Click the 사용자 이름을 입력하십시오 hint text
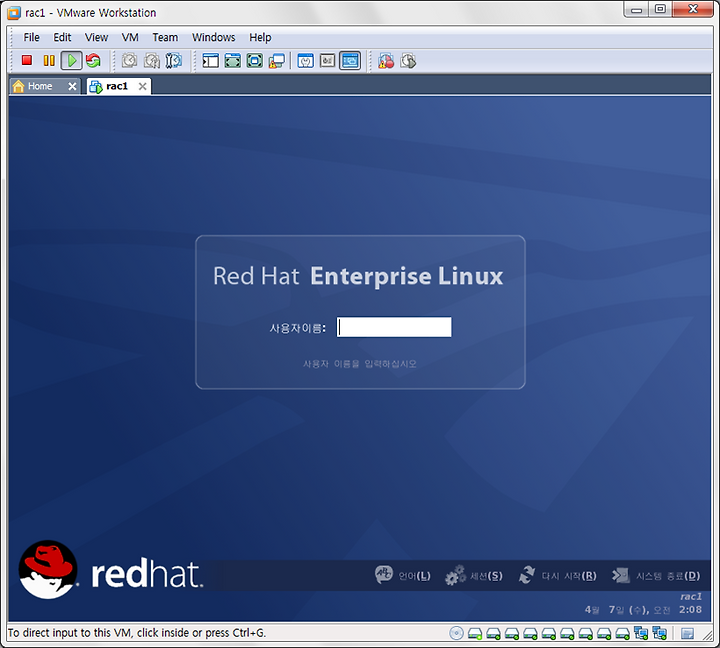720x648 pixels. pyautogui.click(x=360, y=364)
